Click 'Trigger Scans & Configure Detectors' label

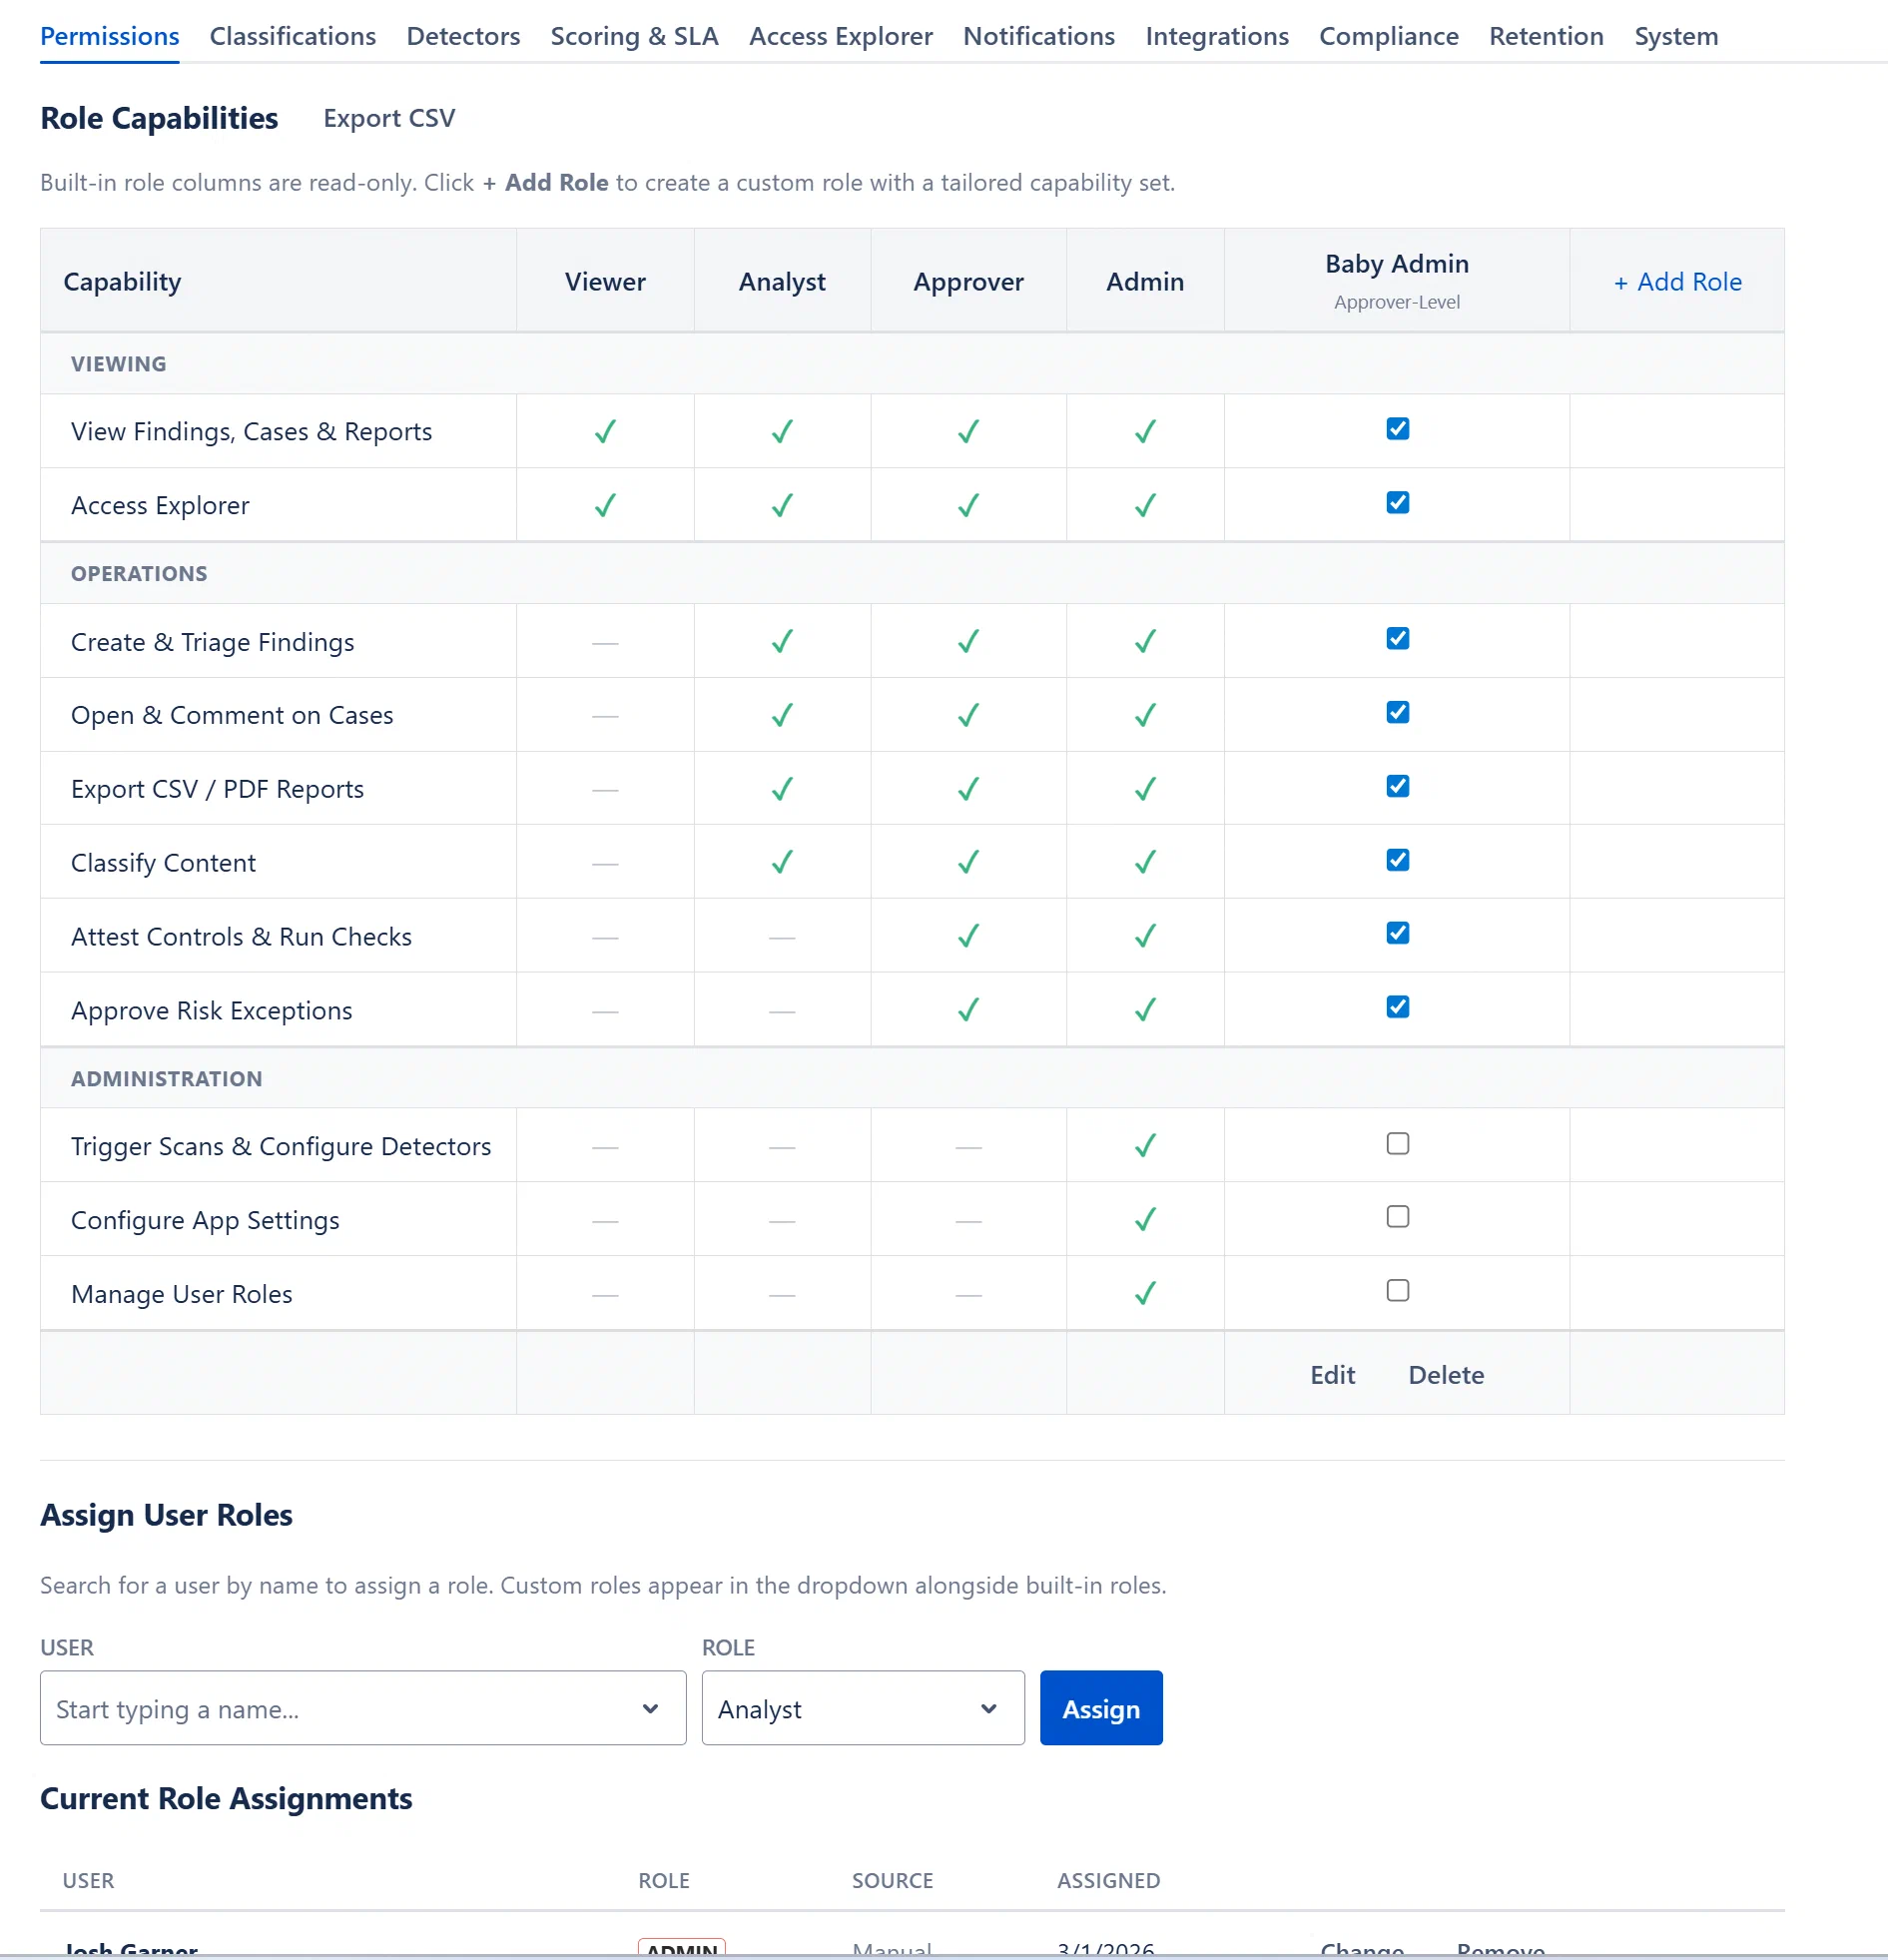281,1146
